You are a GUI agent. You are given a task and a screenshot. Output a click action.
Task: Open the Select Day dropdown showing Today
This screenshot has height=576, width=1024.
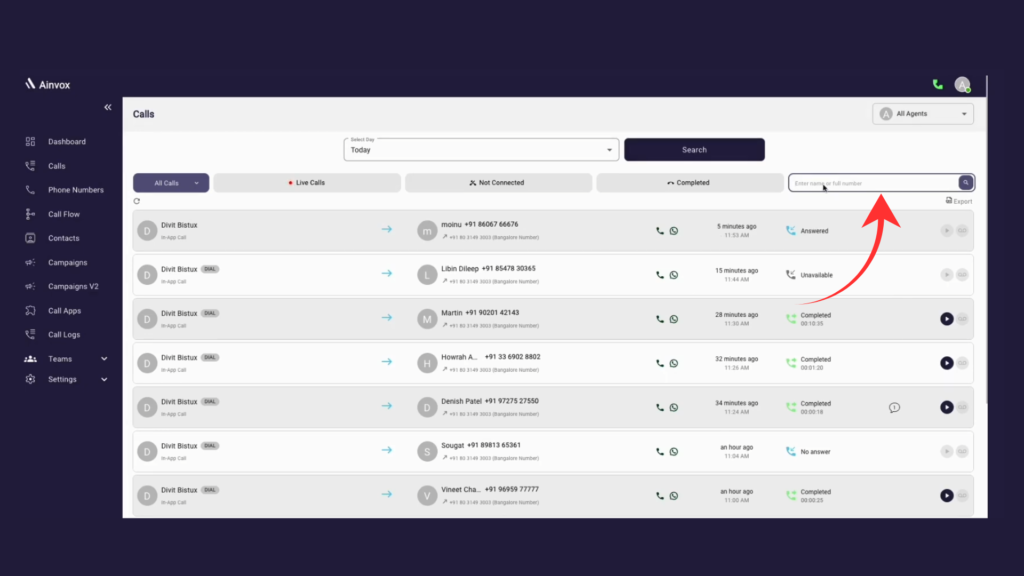pos(480,149)
